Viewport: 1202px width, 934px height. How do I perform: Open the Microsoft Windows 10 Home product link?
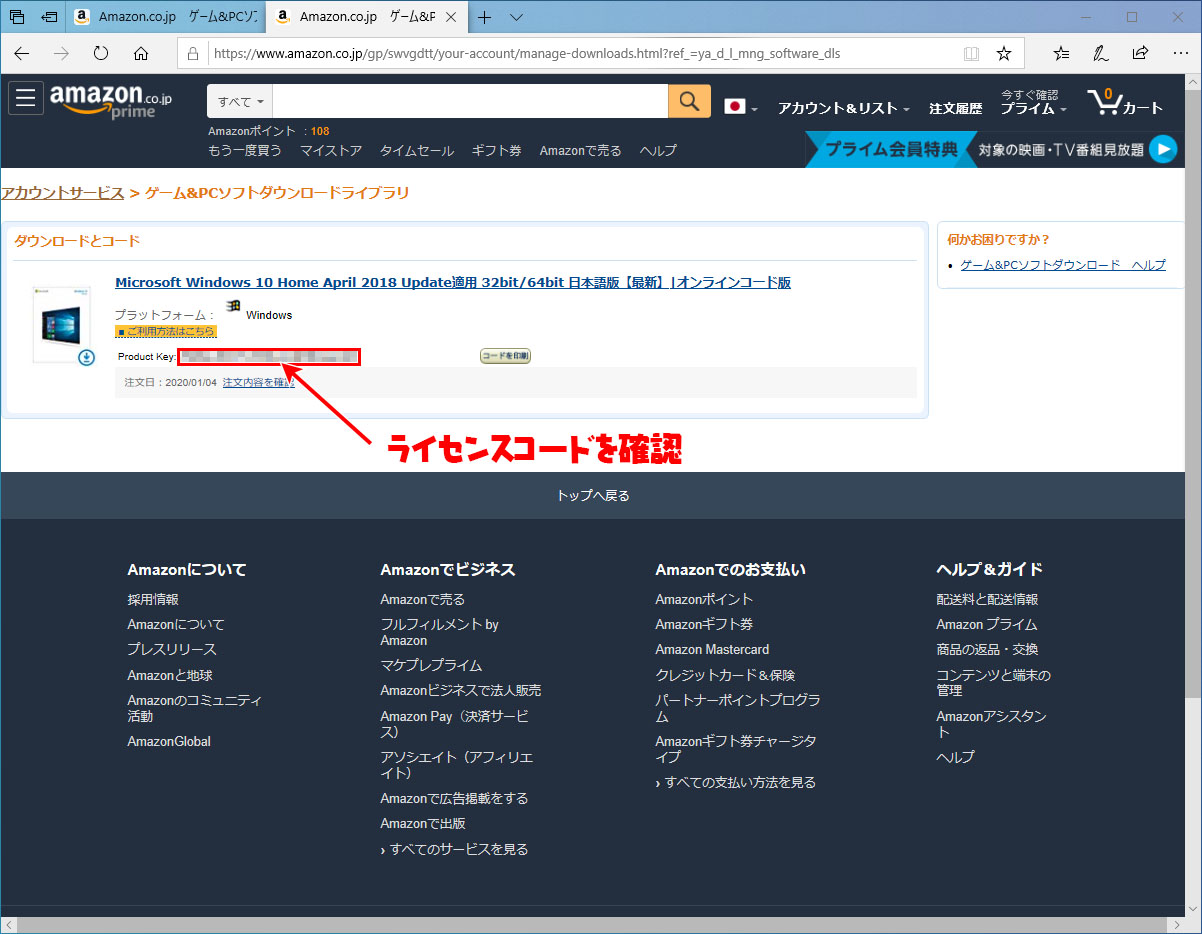[x=453, y=282]
